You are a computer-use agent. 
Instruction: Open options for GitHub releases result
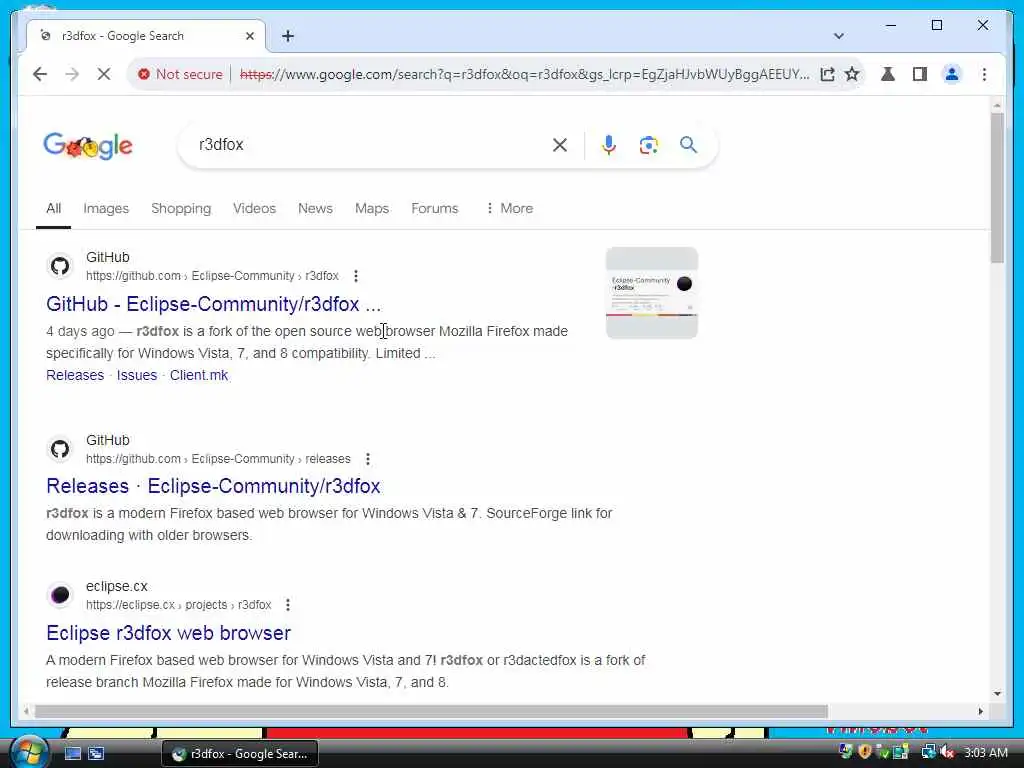pyautogui.click(x=368, y=459)
